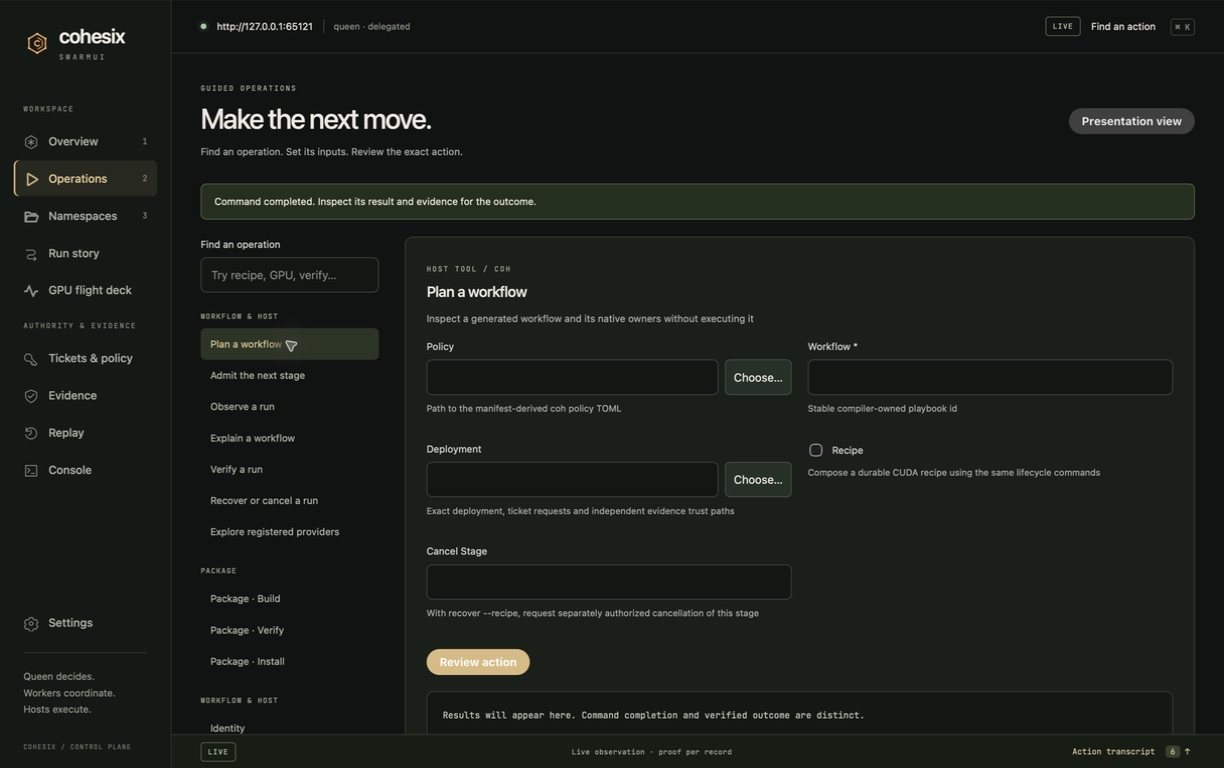Click Choose... next to Deployment field

click(758, 480)
